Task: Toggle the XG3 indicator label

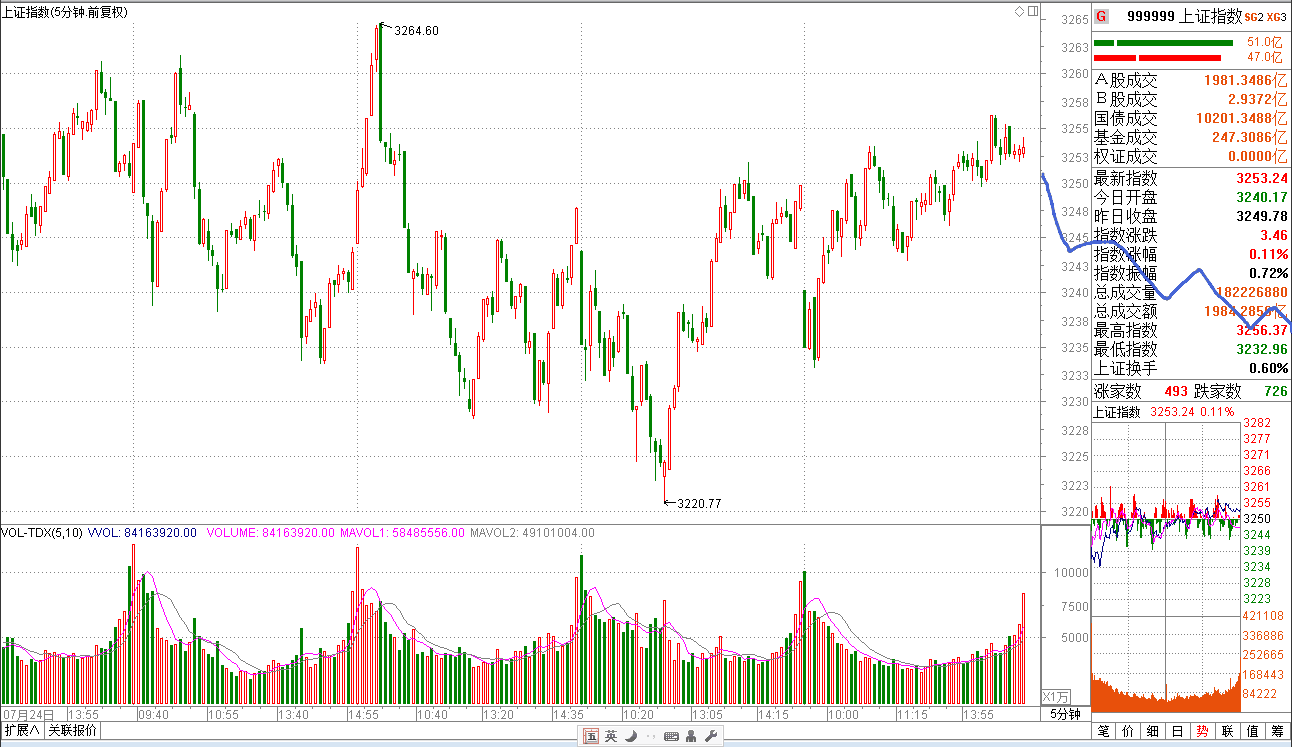Action: 1275,17
